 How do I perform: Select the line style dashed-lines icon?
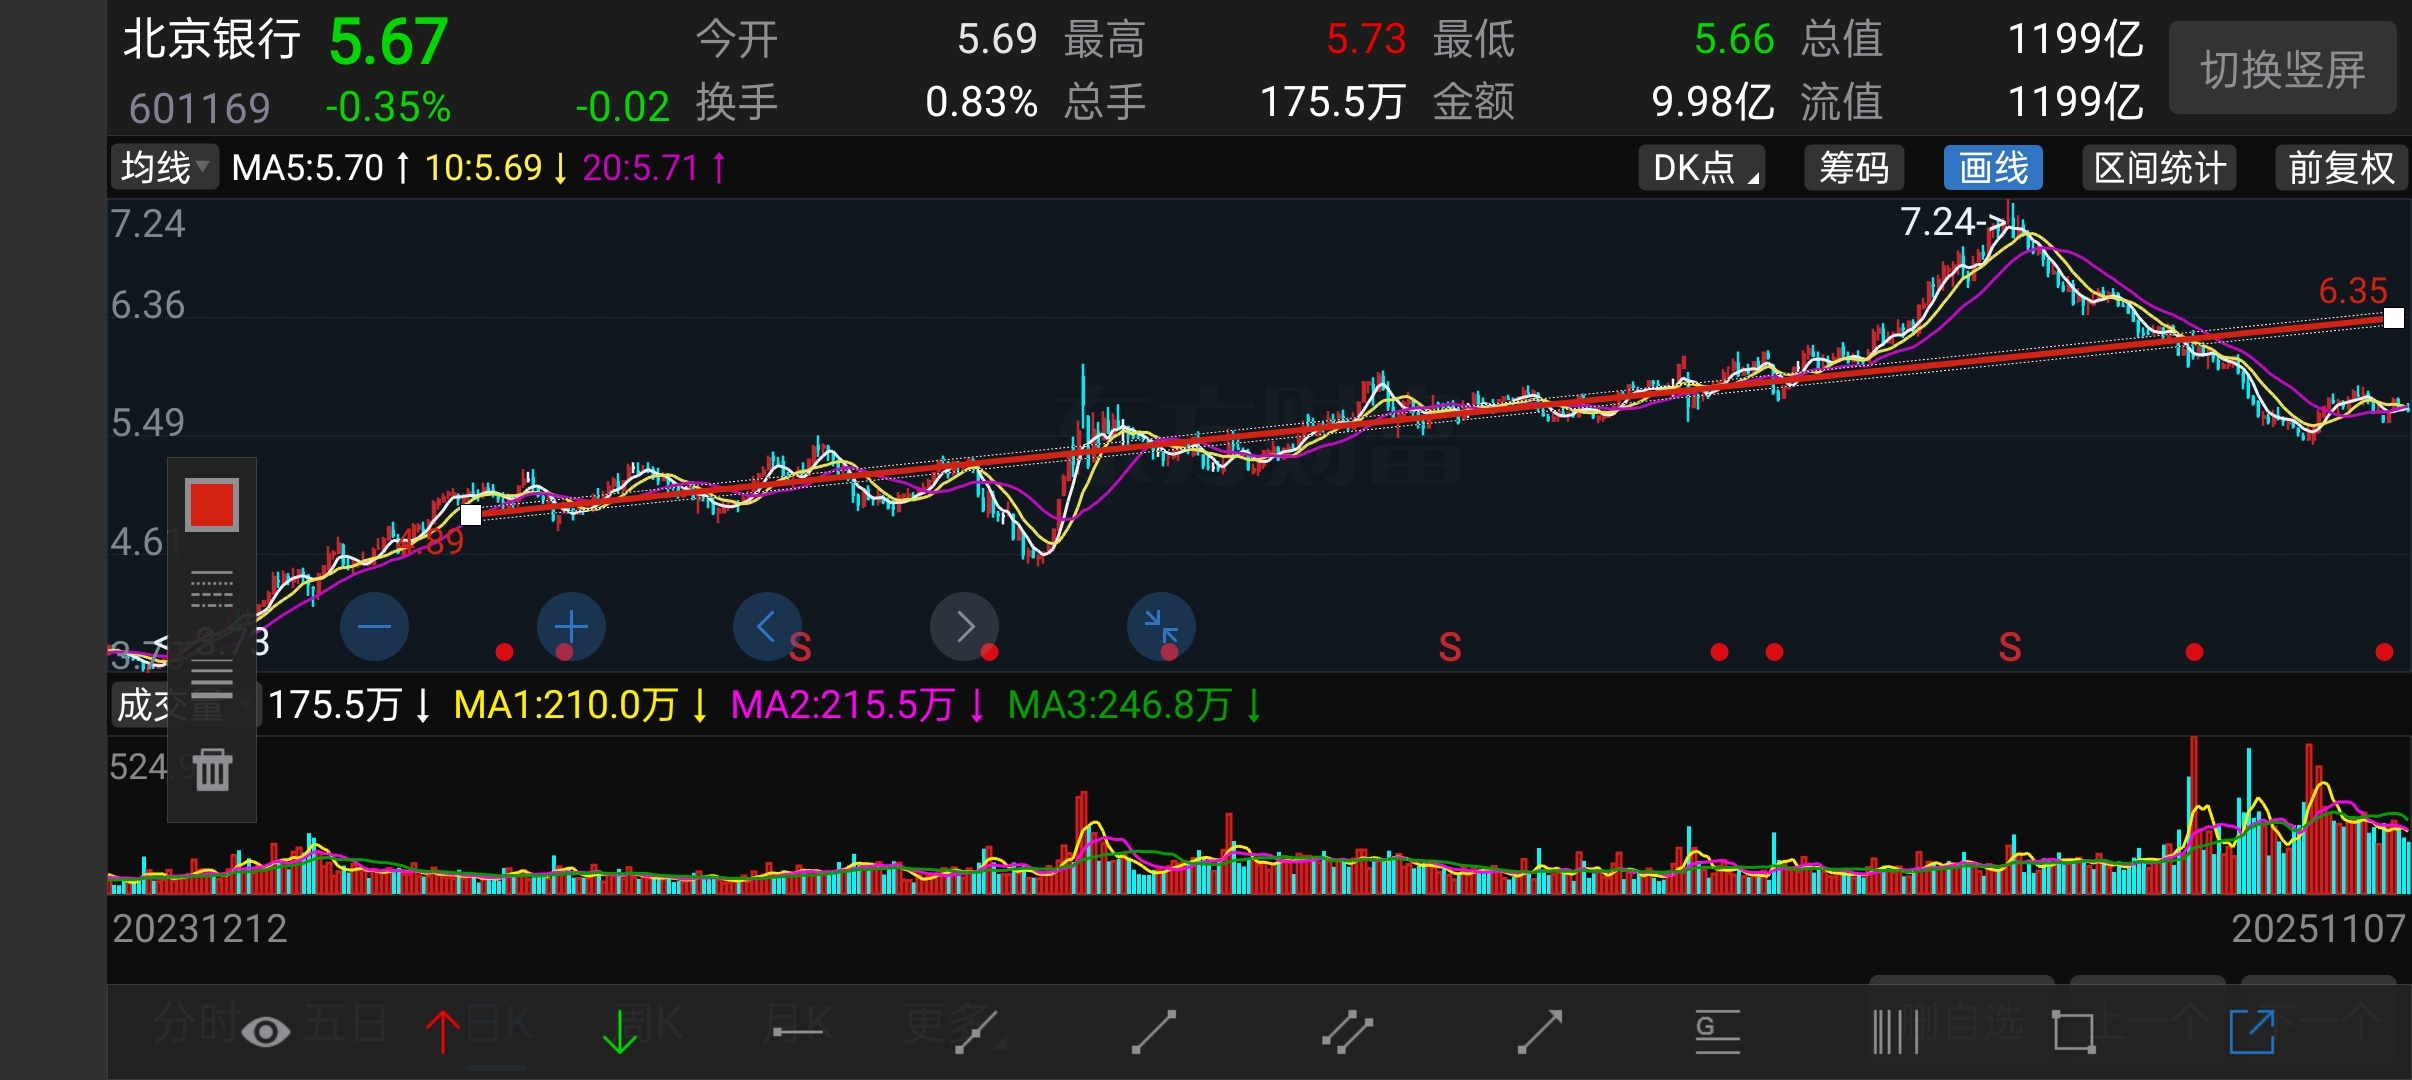click(212, 590)
